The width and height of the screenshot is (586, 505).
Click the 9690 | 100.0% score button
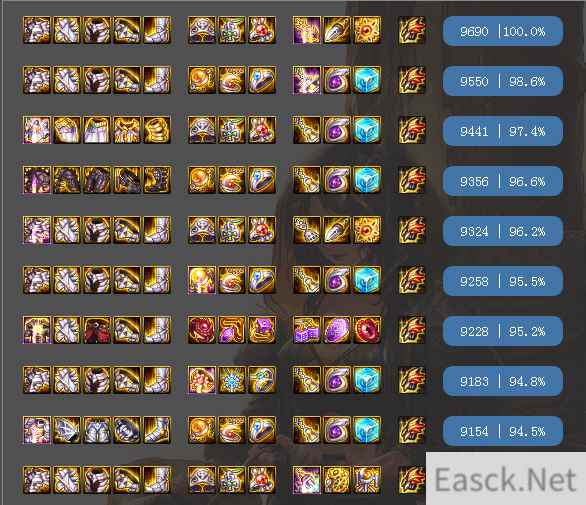503,31
